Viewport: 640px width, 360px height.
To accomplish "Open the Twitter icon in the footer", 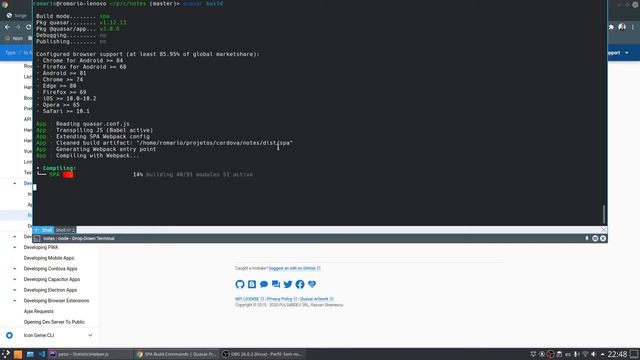I will pyautogui.click(x=288, y=284).
